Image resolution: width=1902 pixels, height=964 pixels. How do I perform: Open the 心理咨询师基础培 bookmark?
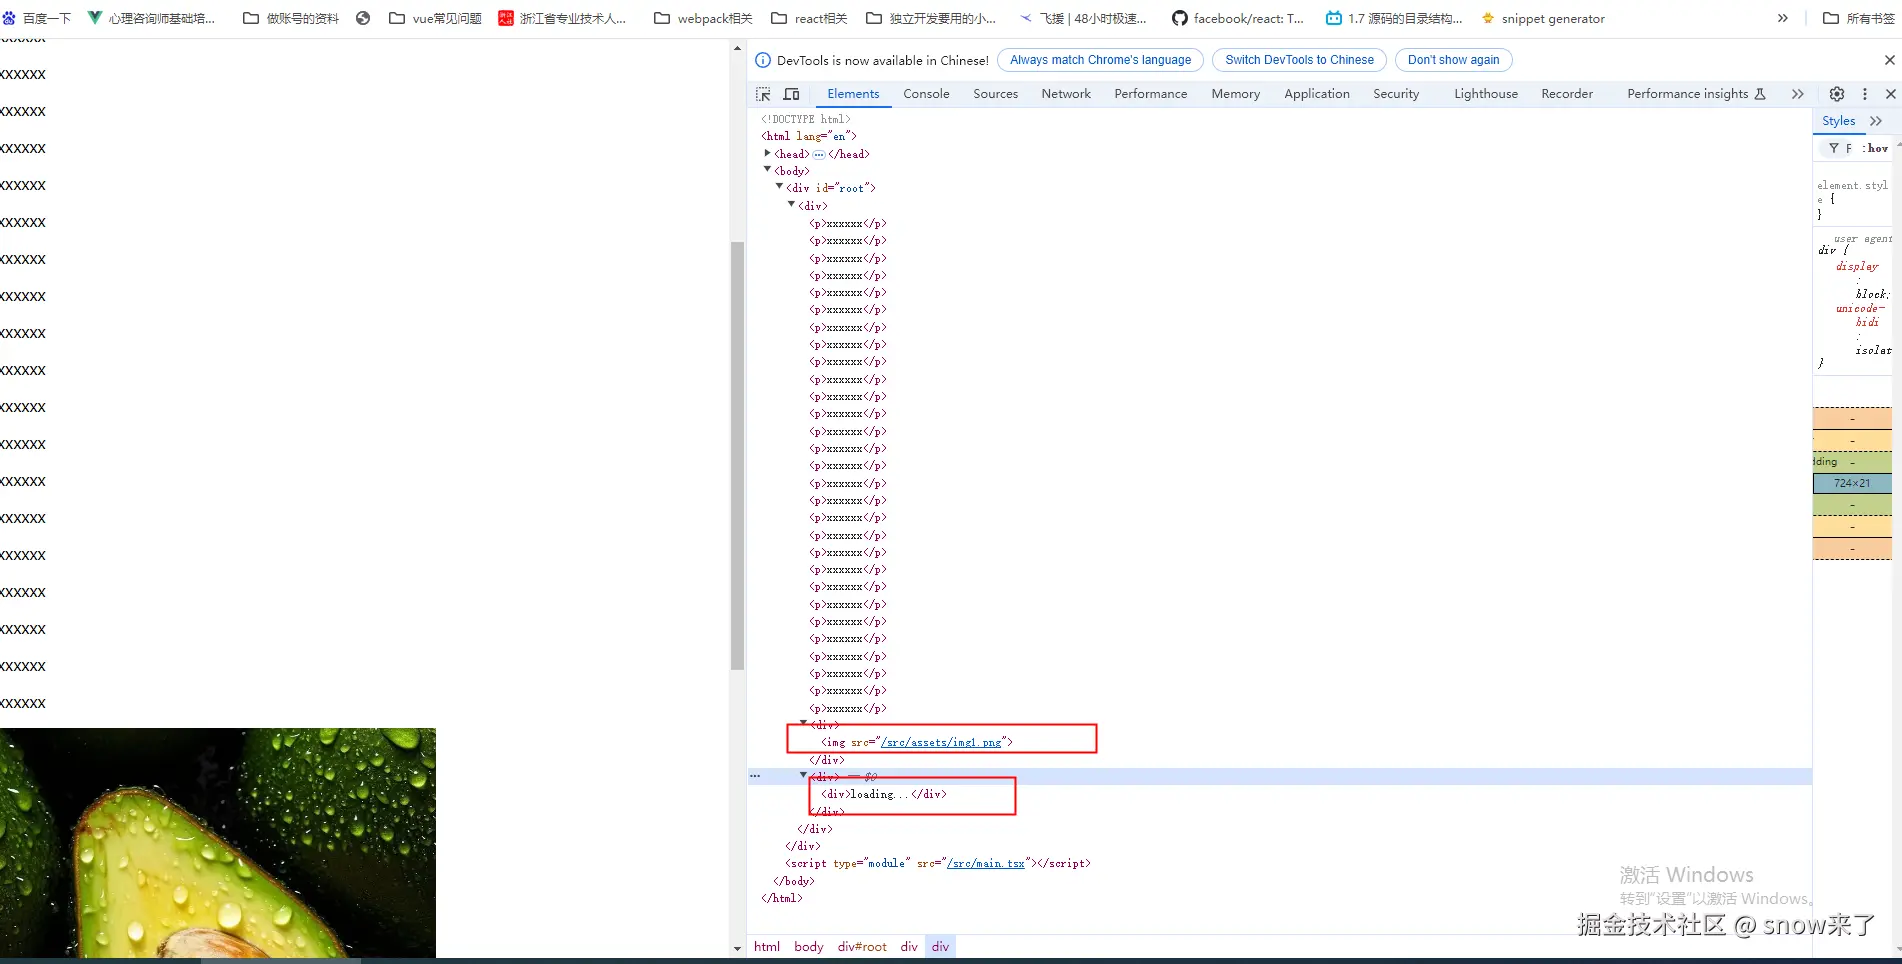pyautogui.click(x=152, y=18)
